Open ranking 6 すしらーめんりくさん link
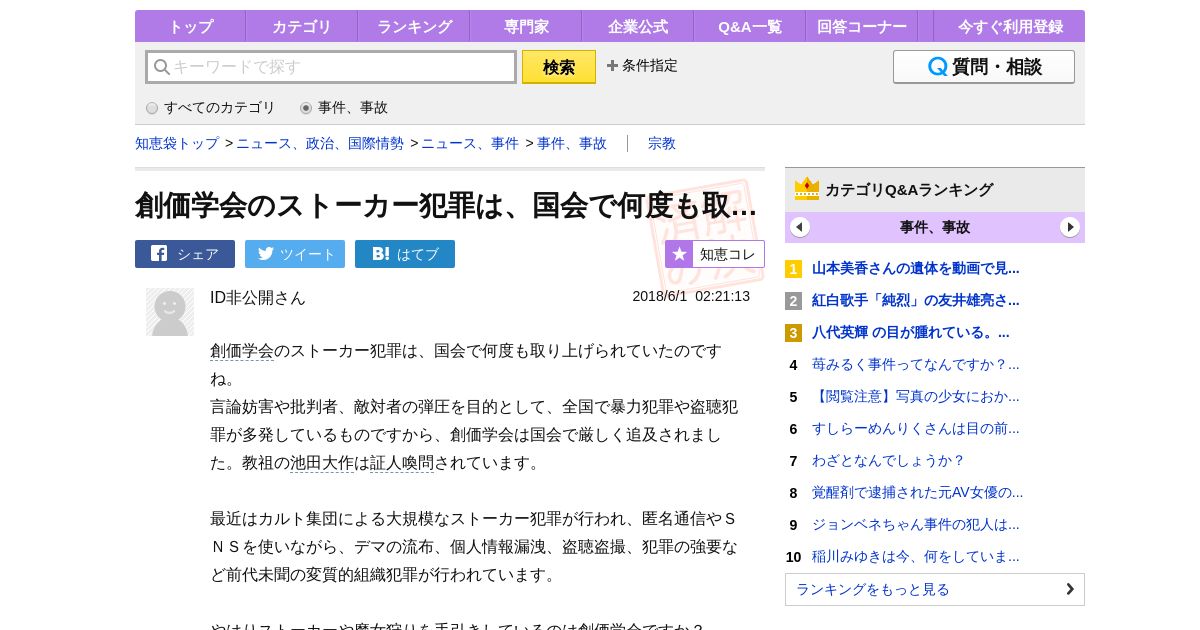Screen dimensions: 1200x630 (916, 428)
